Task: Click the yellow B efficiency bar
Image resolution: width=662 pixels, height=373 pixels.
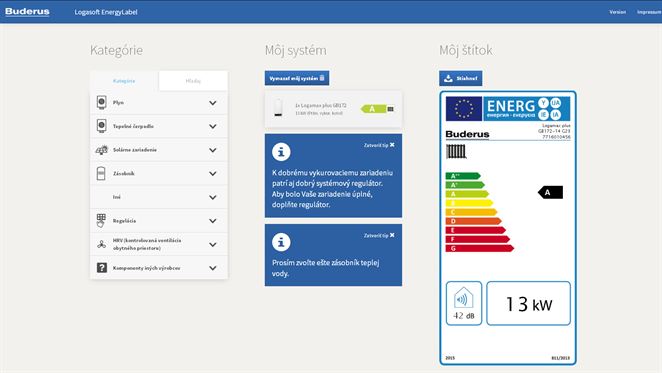Action: pyautogui.click(x=469, y=203)
